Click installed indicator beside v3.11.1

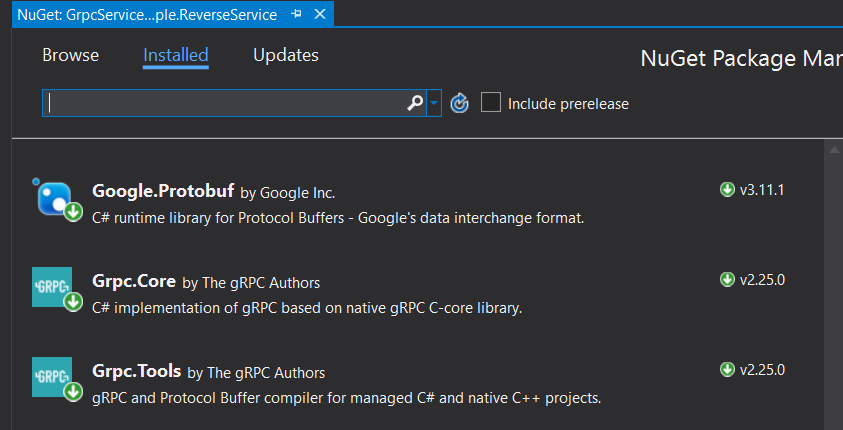click(727, 189)
